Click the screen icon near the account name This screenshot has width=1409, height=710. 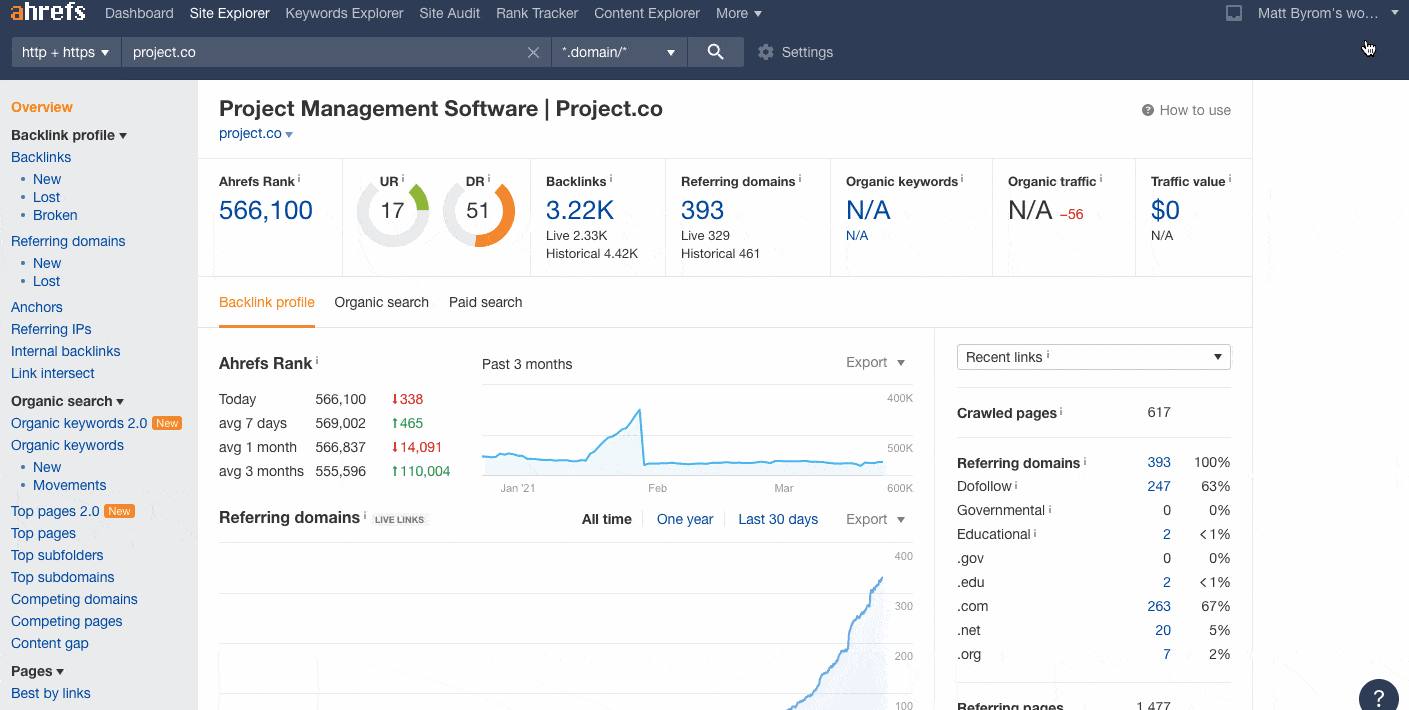point(1233,13)
